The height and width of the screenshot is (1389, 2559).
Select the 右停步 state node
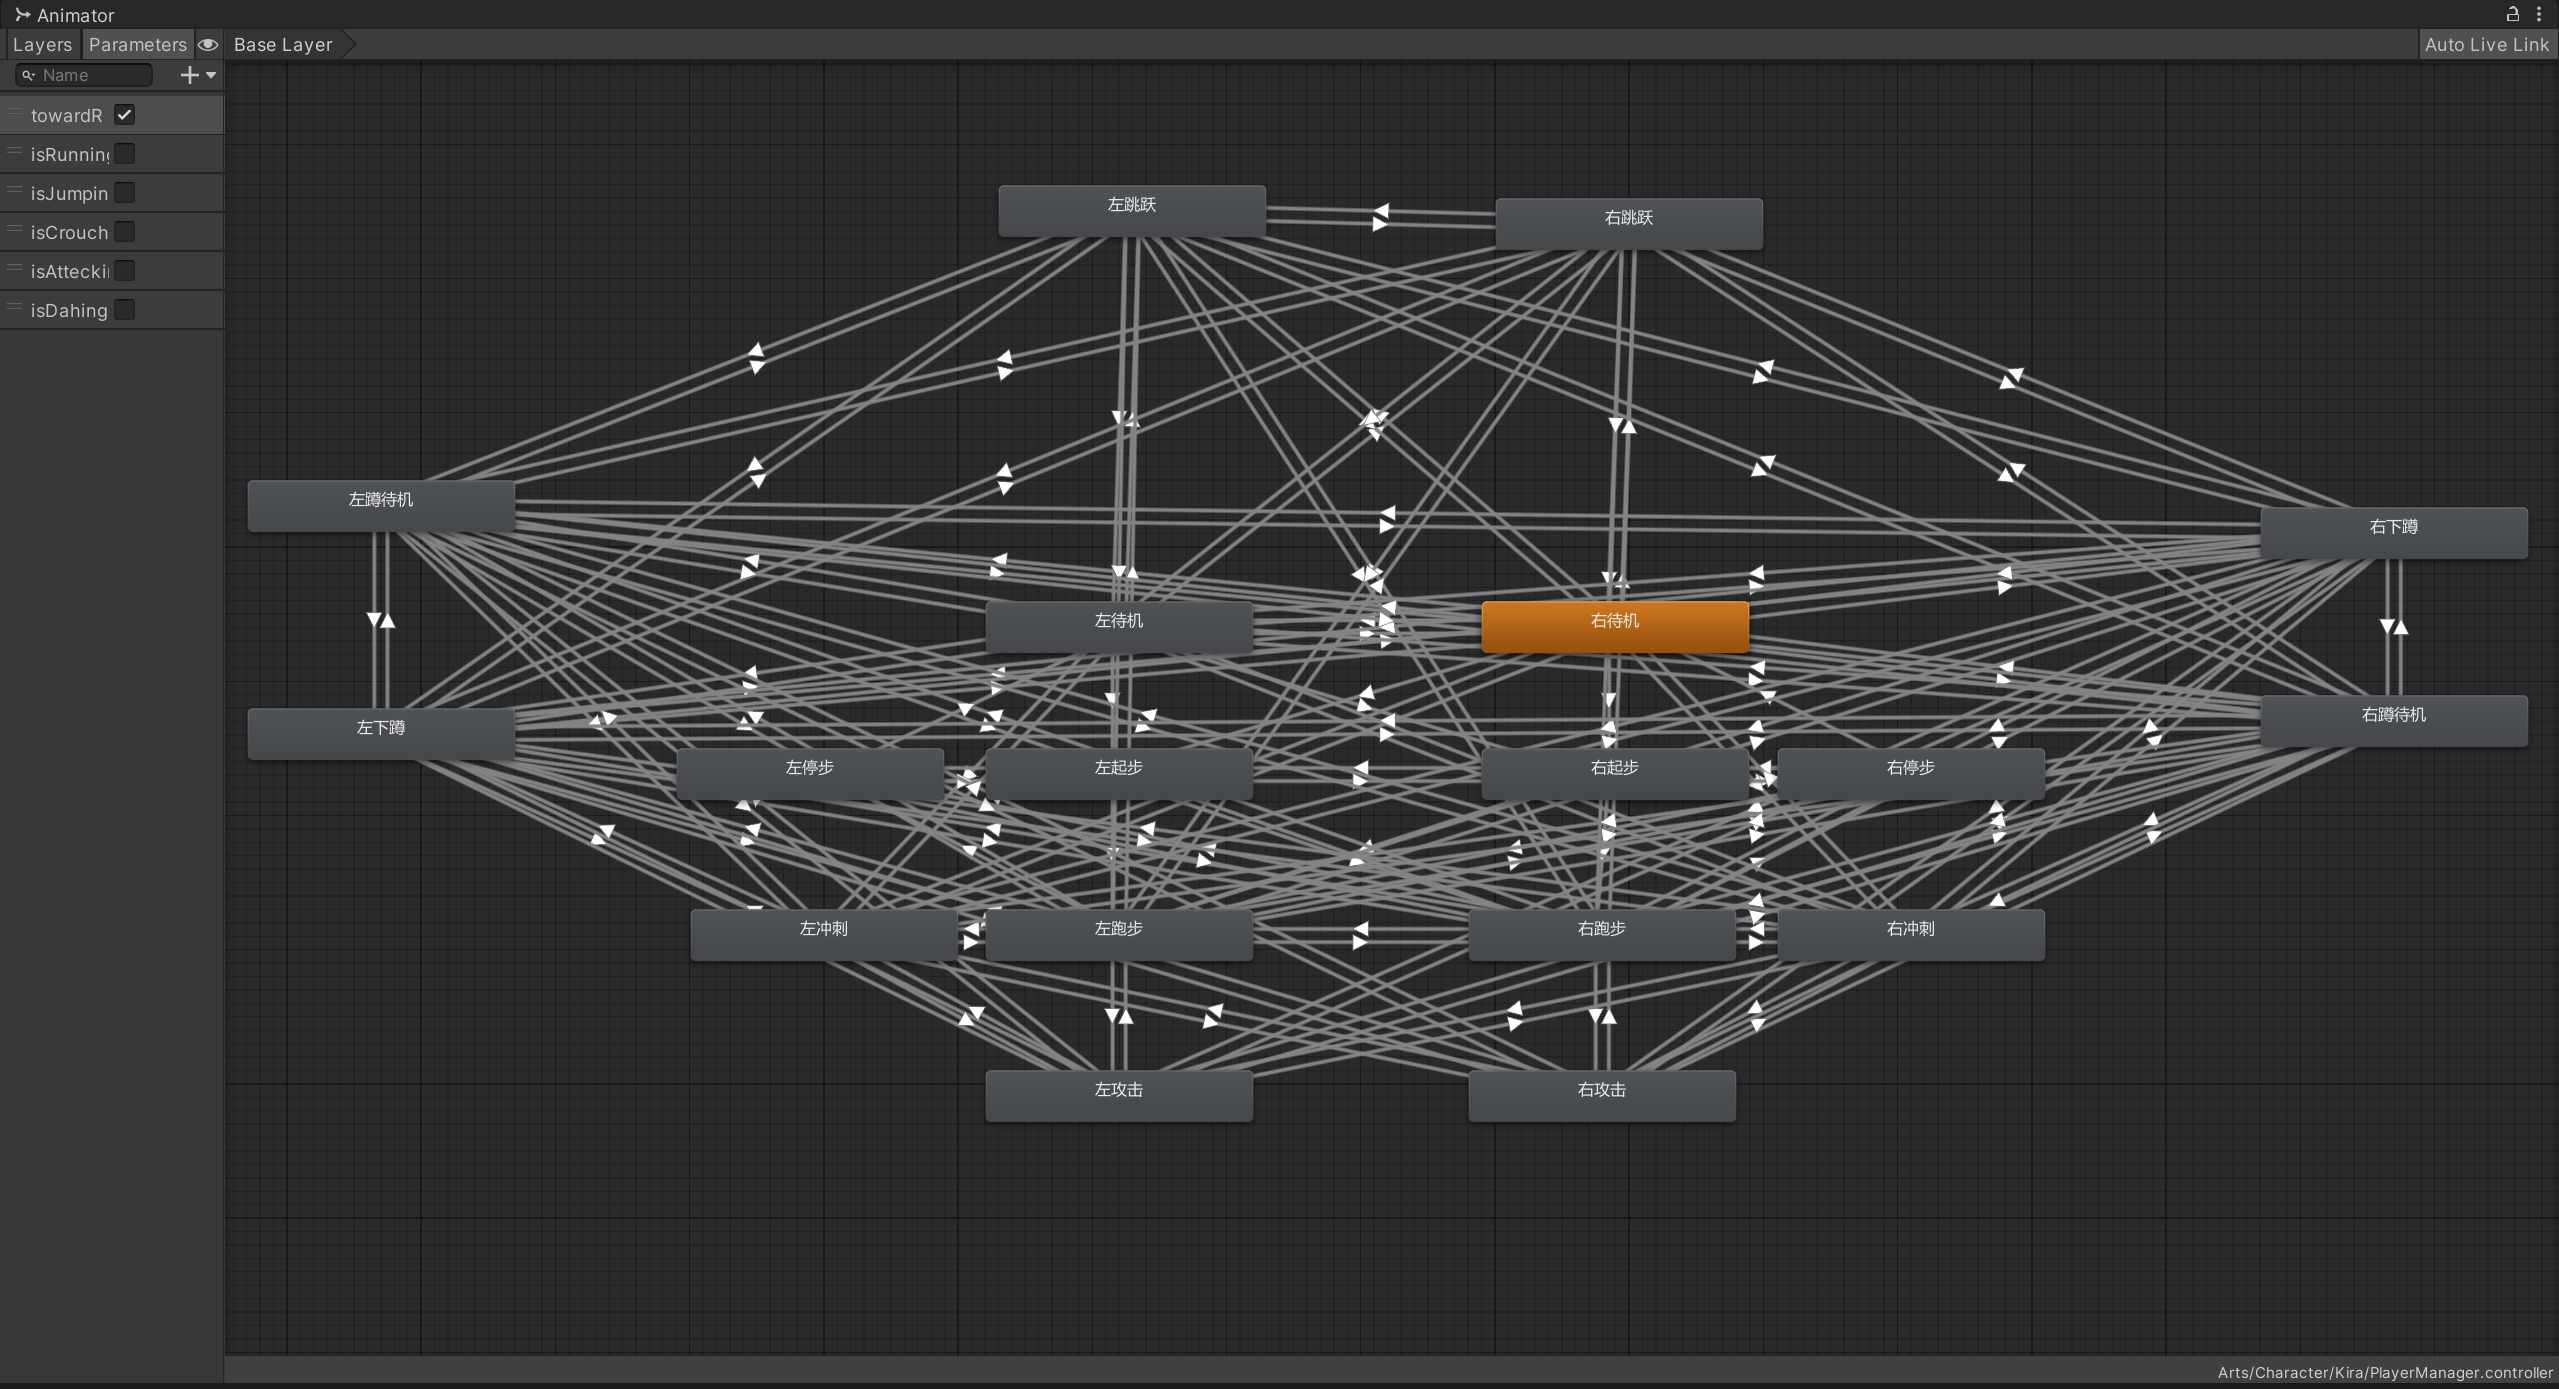pyautogui.click(x=1911, y=773)
